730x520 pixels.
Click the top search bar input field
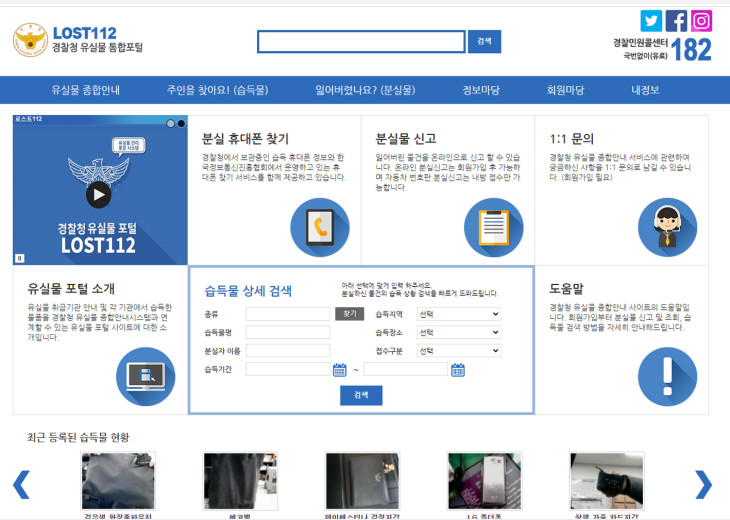point(361,41)
